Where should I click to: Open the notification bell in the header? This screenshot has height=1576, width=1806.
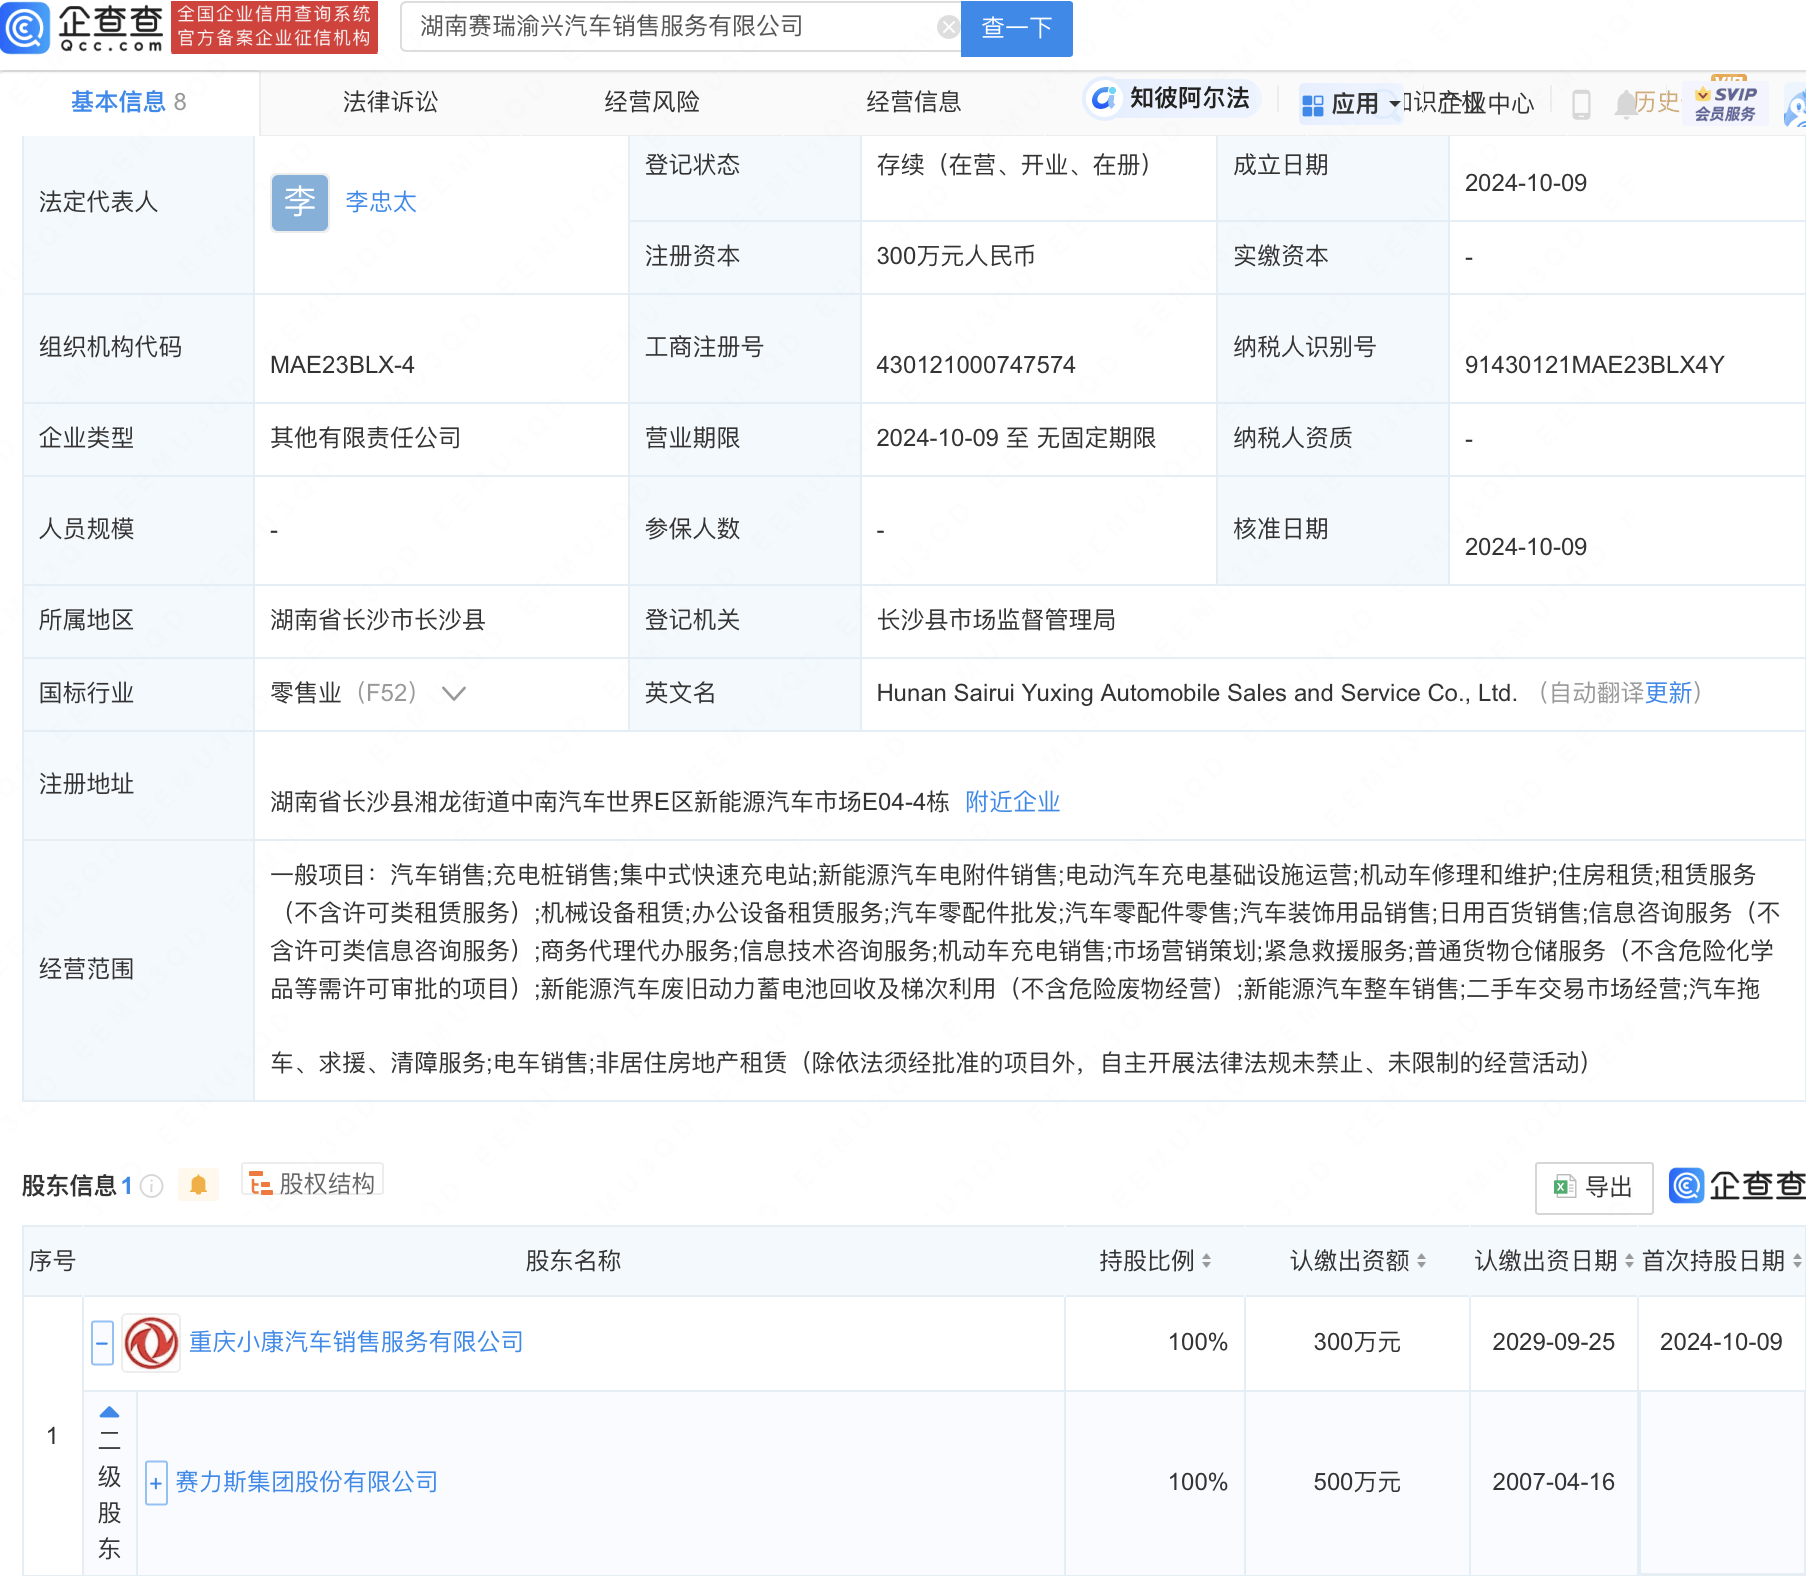1625,103
